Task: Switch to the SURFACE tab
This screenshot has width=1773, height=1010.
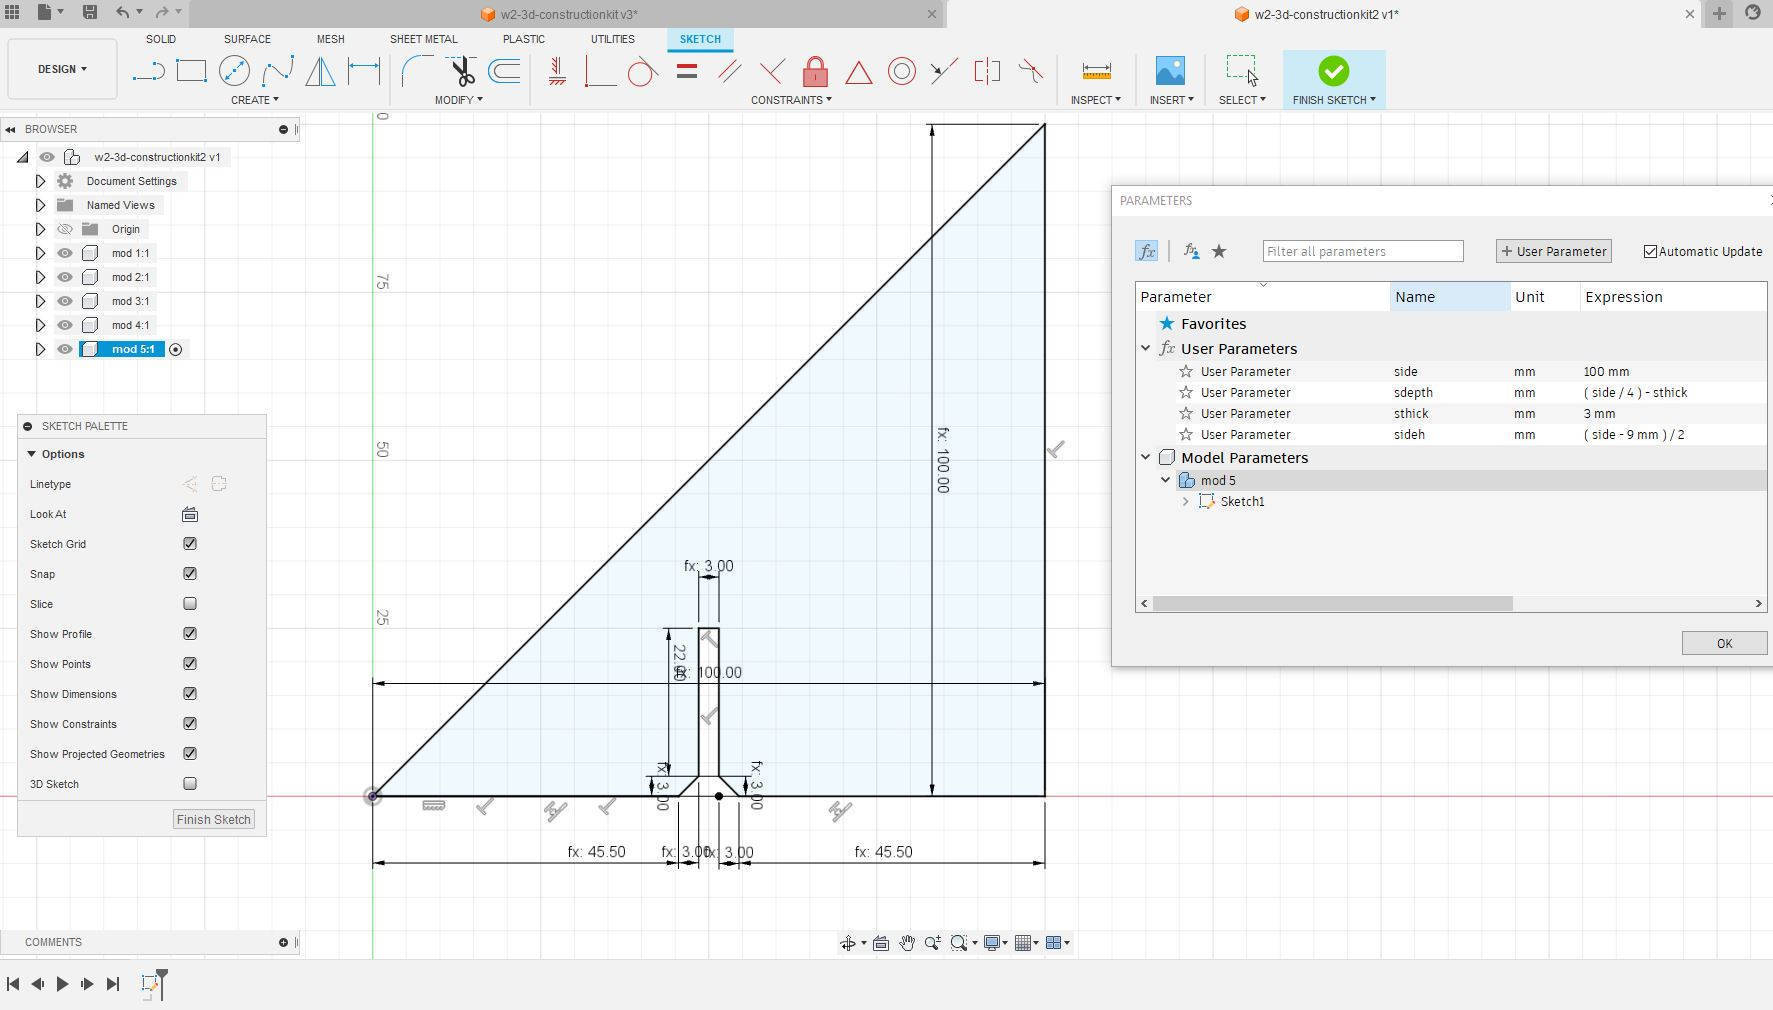Action: [247, 39]
